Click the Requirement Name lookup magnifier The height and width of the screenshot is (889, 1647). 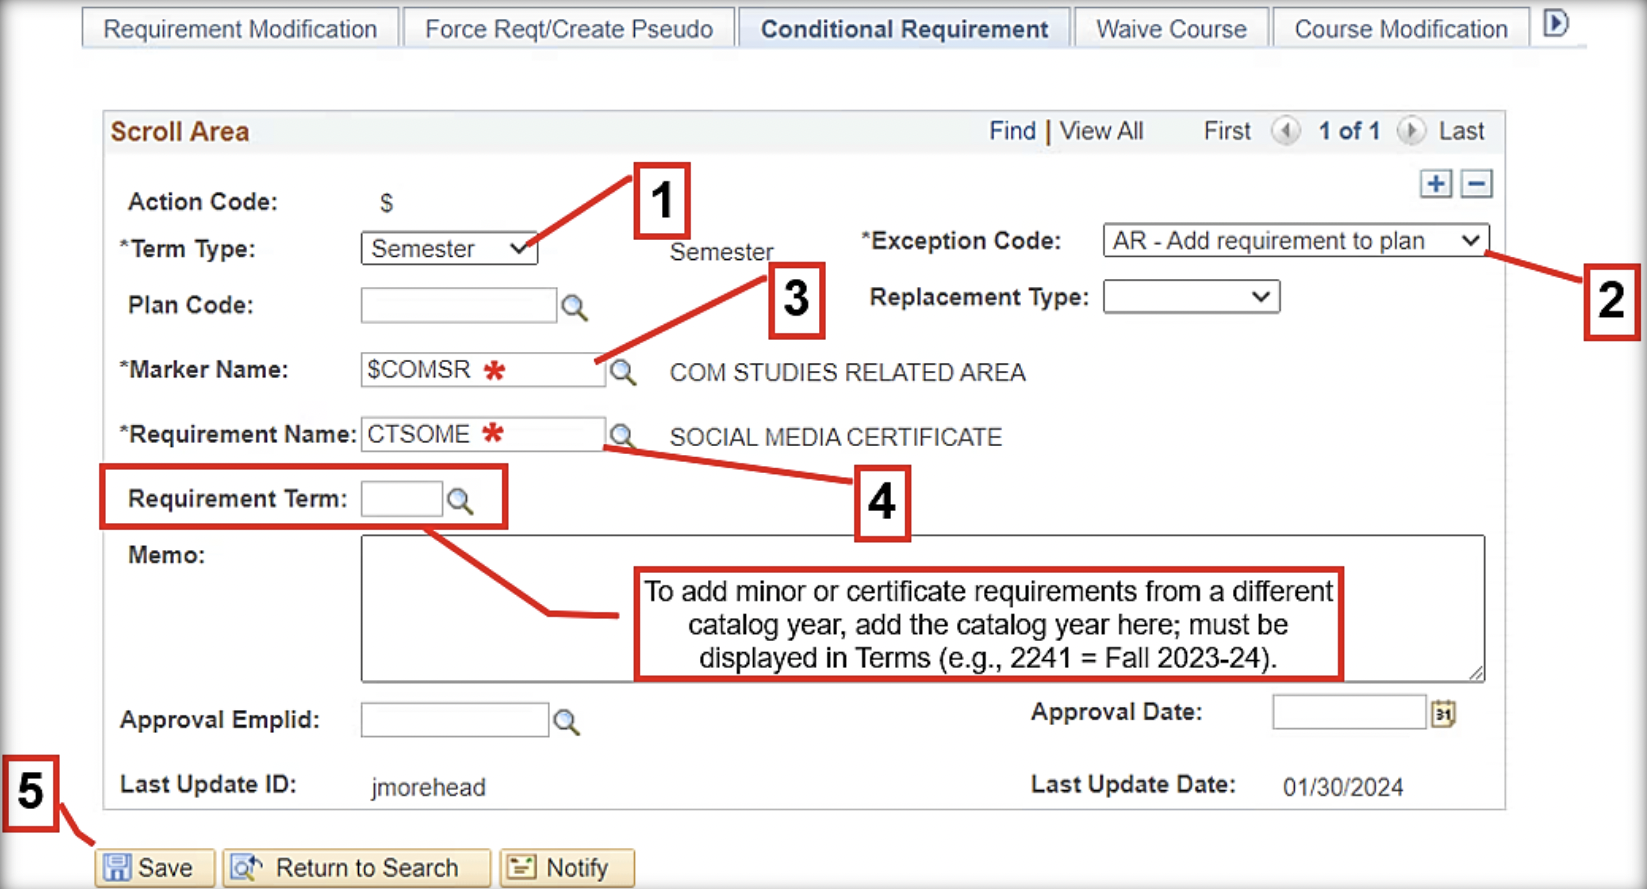coord(622,436)
